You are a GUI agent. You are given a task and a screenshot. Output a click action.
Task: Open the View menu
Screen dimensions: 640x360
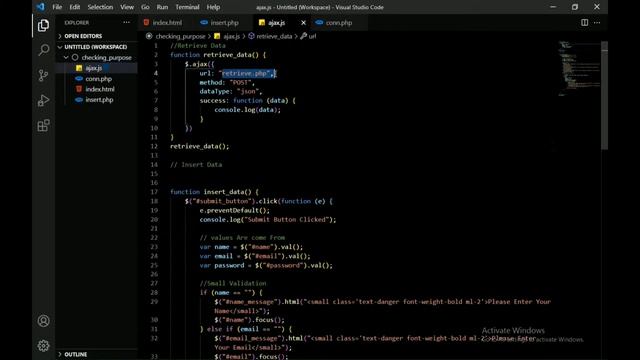[127, 7]
